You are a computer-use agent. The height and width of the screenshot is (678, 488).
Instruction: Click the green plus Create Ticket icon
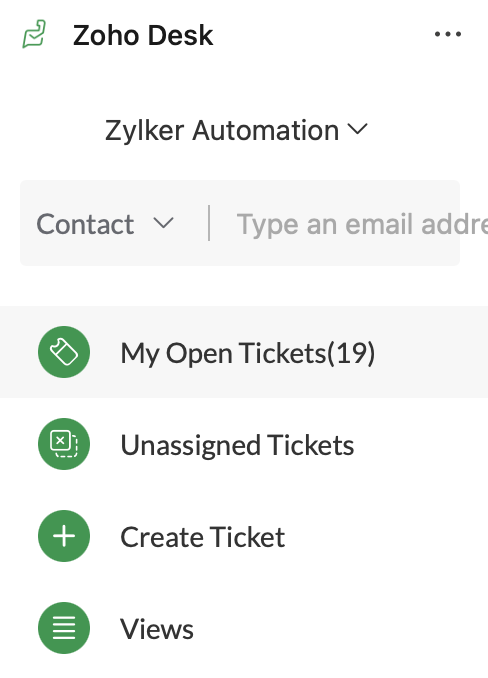pos(64,536)
